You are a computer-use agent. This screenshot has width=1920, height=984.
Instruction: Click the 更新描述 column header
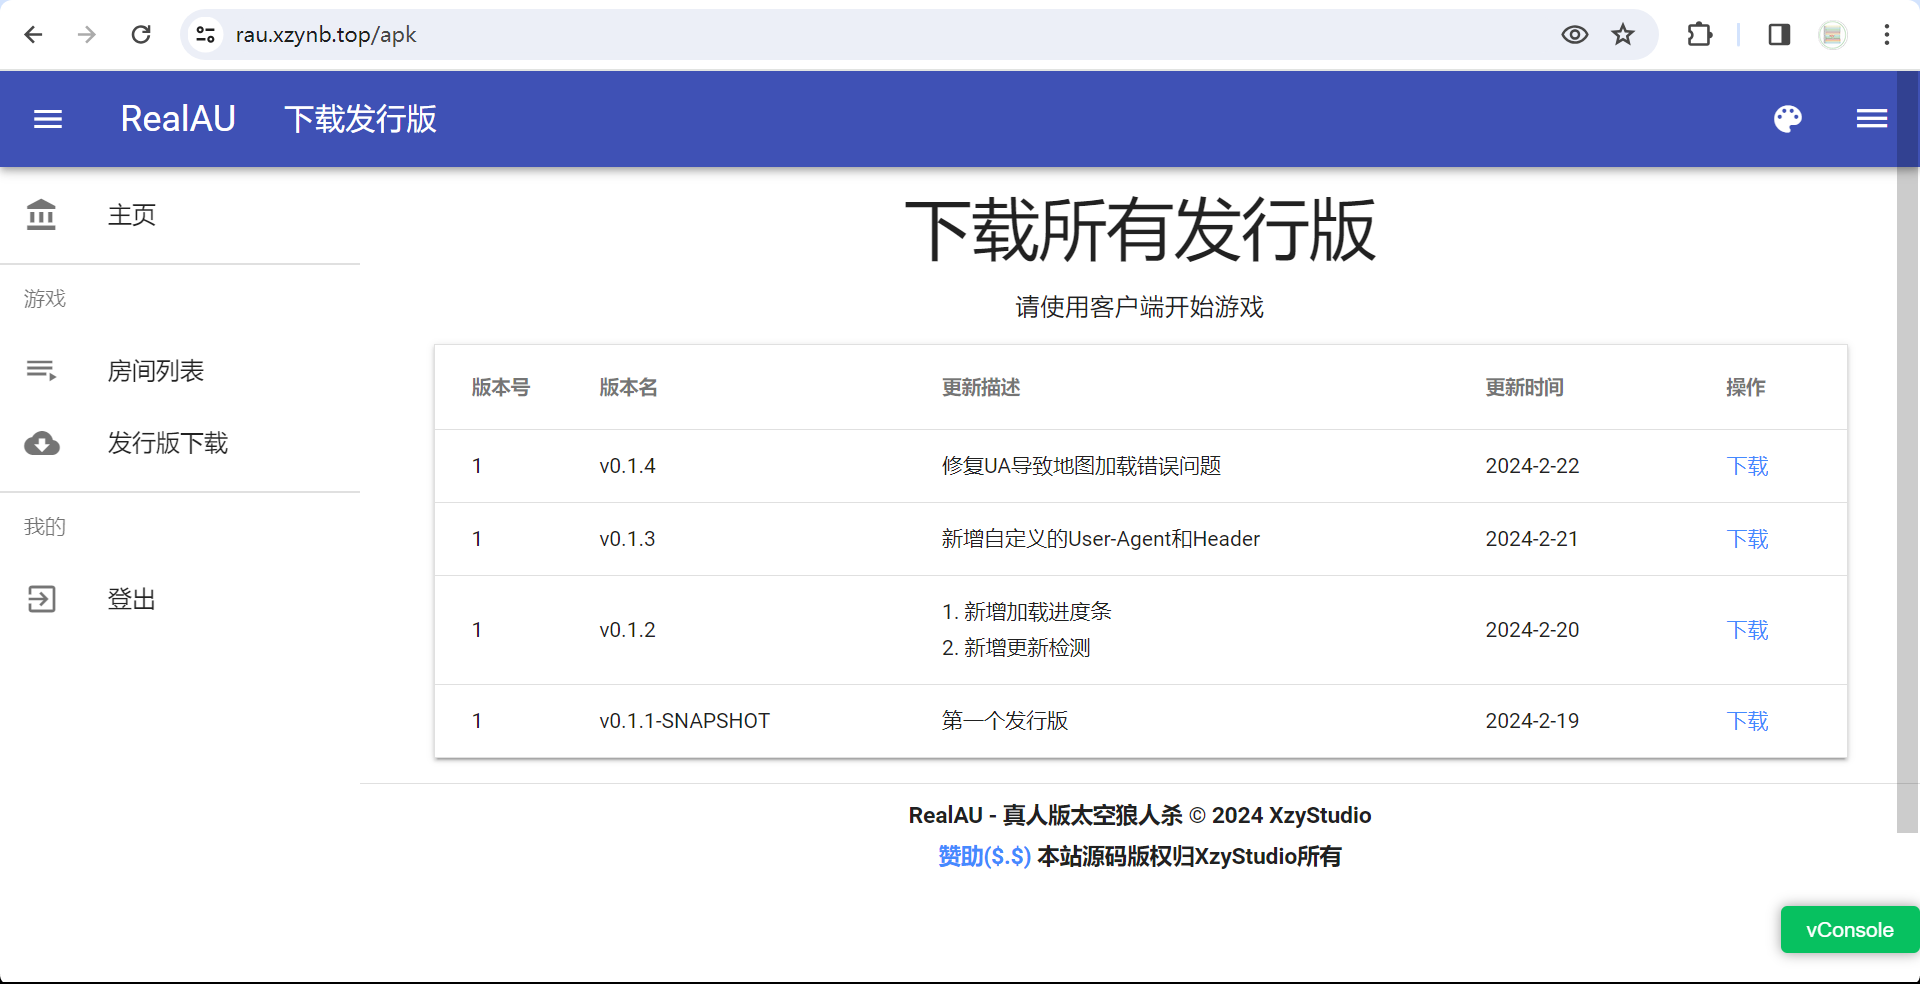[981, 387]
